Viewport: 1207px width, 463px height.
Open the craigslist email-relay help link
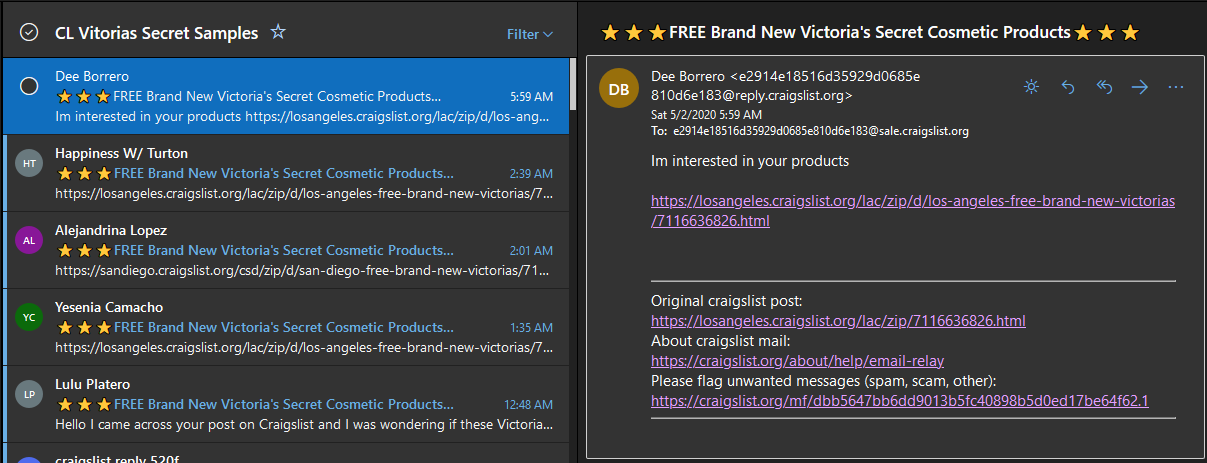click(797, 361)
